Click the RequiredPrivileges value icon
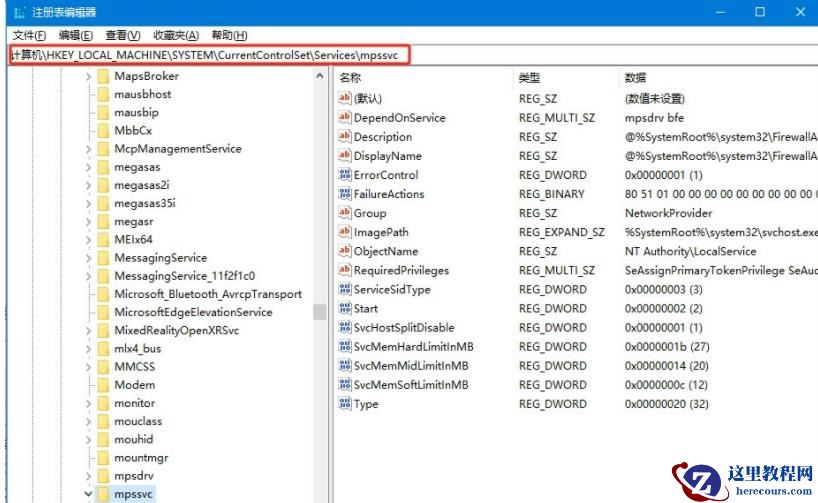Image resolution: width=818 pixels, height=503 pixels. point(344,270)
